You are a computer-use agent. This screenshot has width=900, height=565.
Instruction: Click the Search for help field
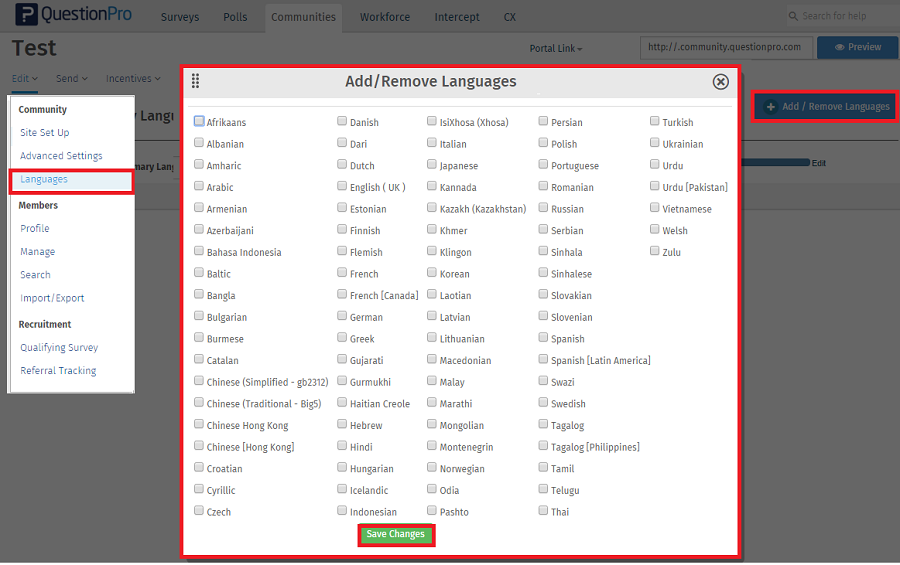pos(843,16)
